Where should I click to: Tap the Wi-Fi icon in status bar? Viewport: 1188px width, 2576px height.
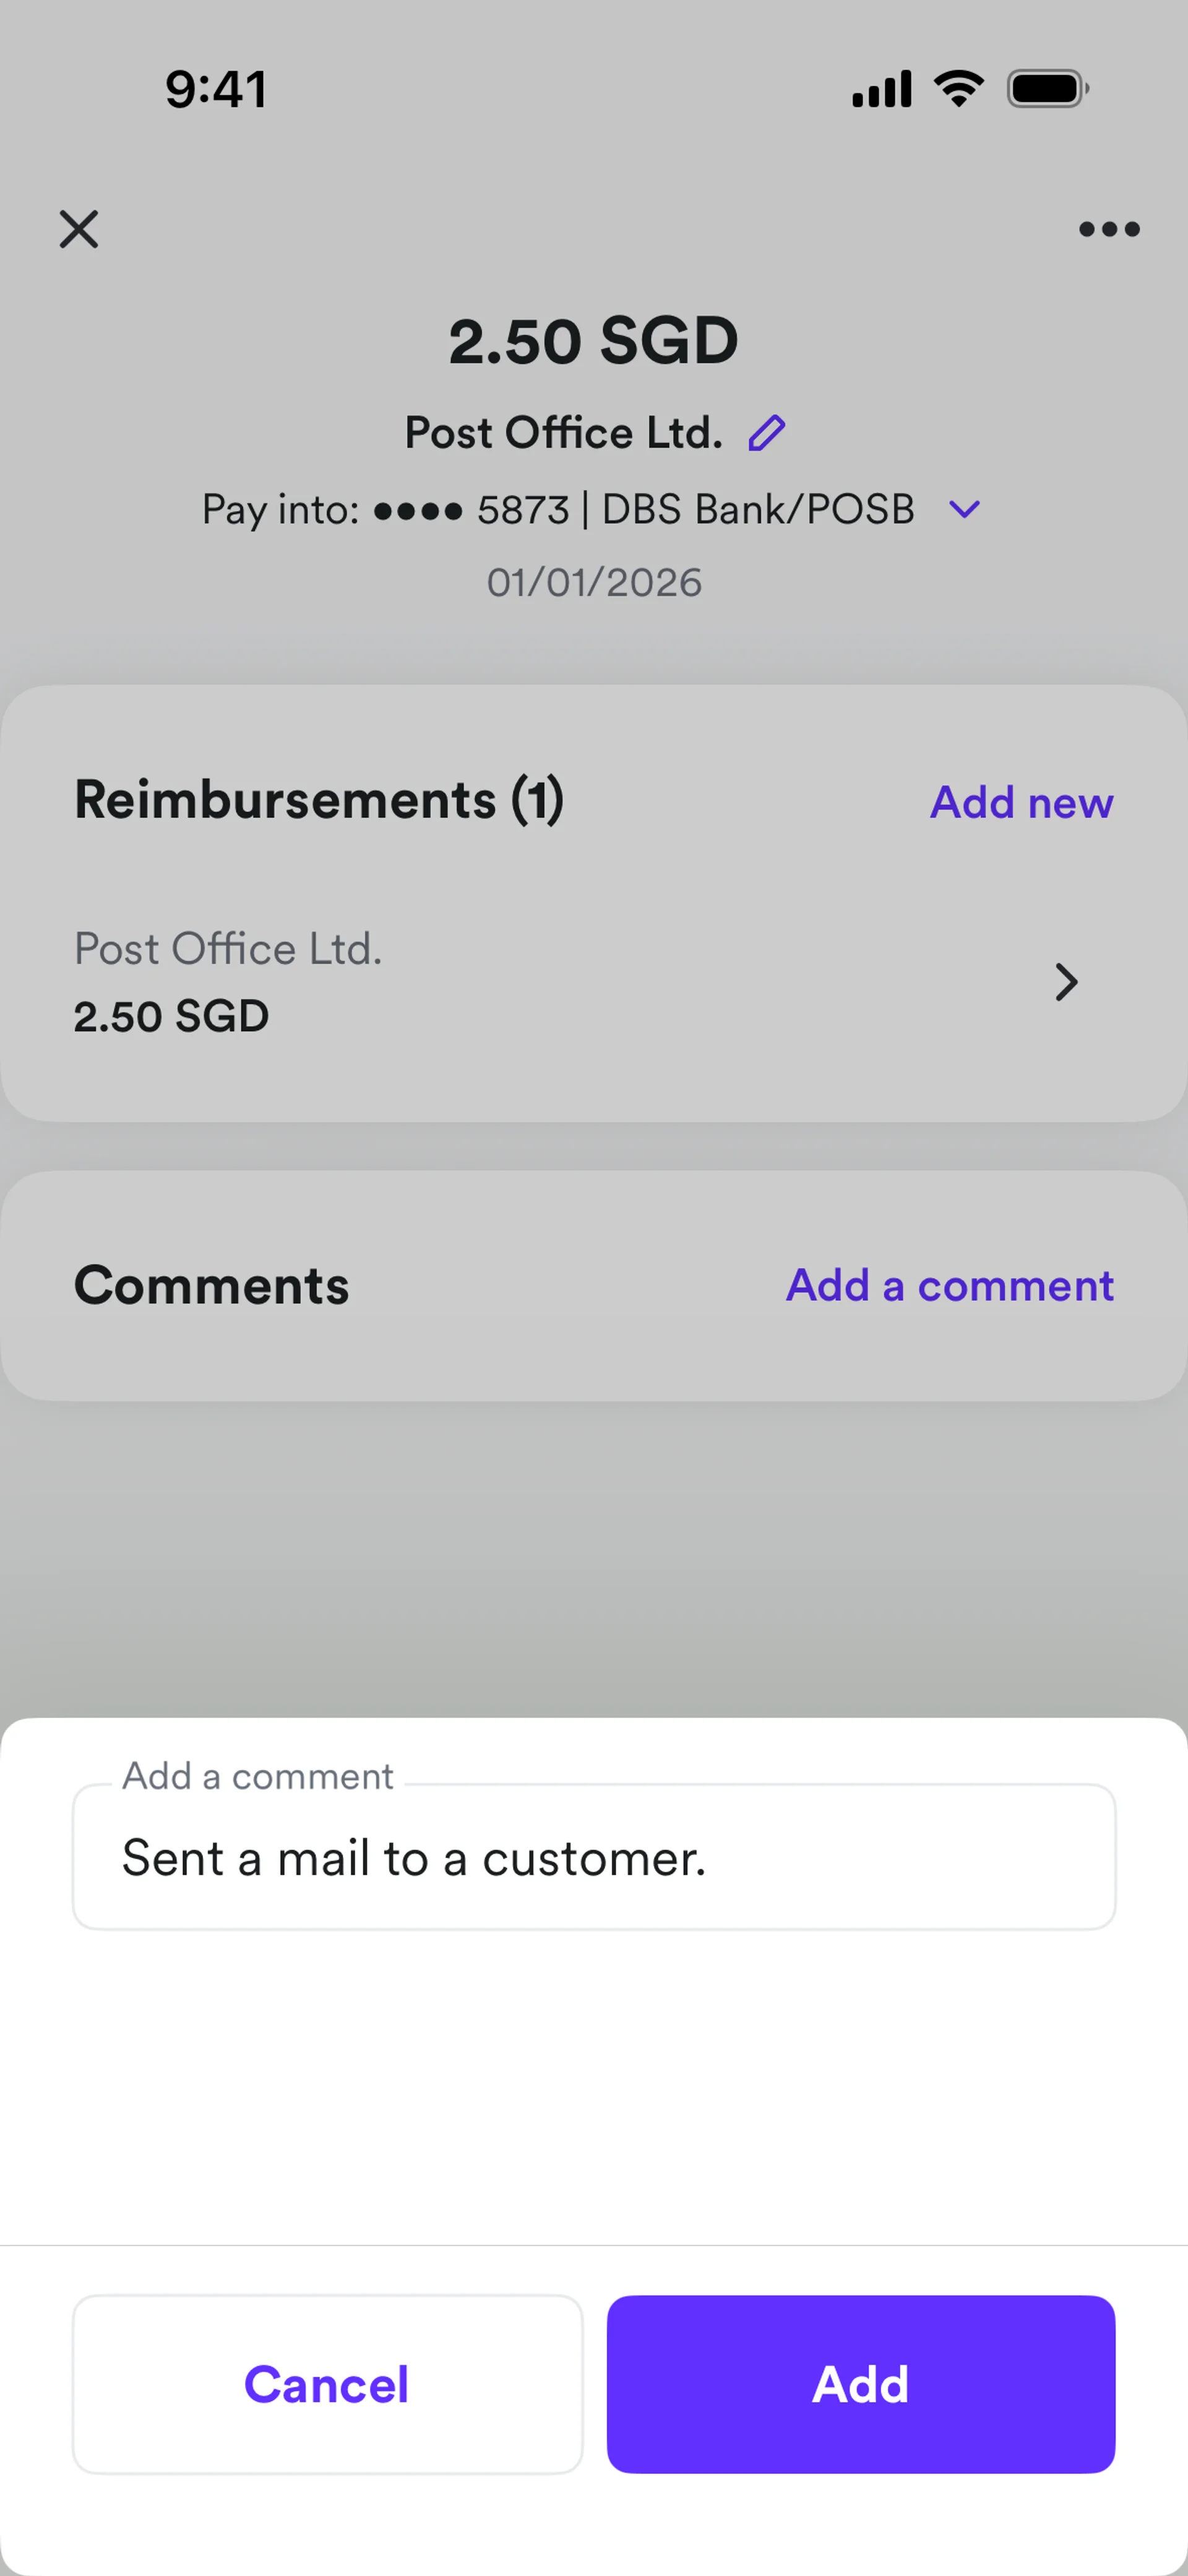[x=958, y=89]
